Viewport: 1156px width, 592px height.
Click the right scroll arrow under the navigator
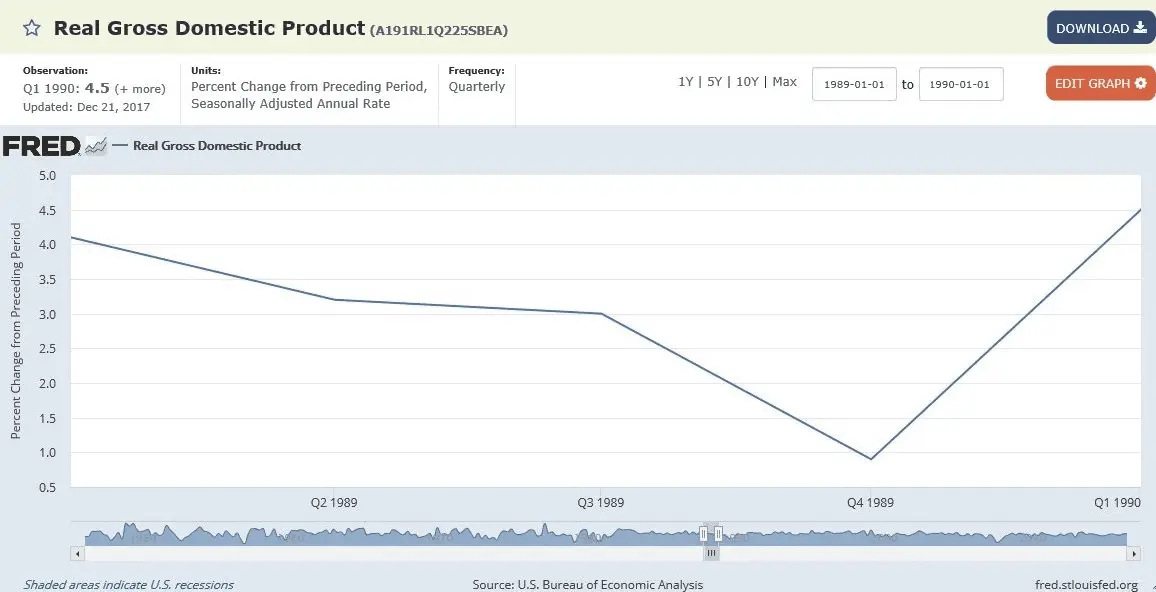[x=1133, y=553]
